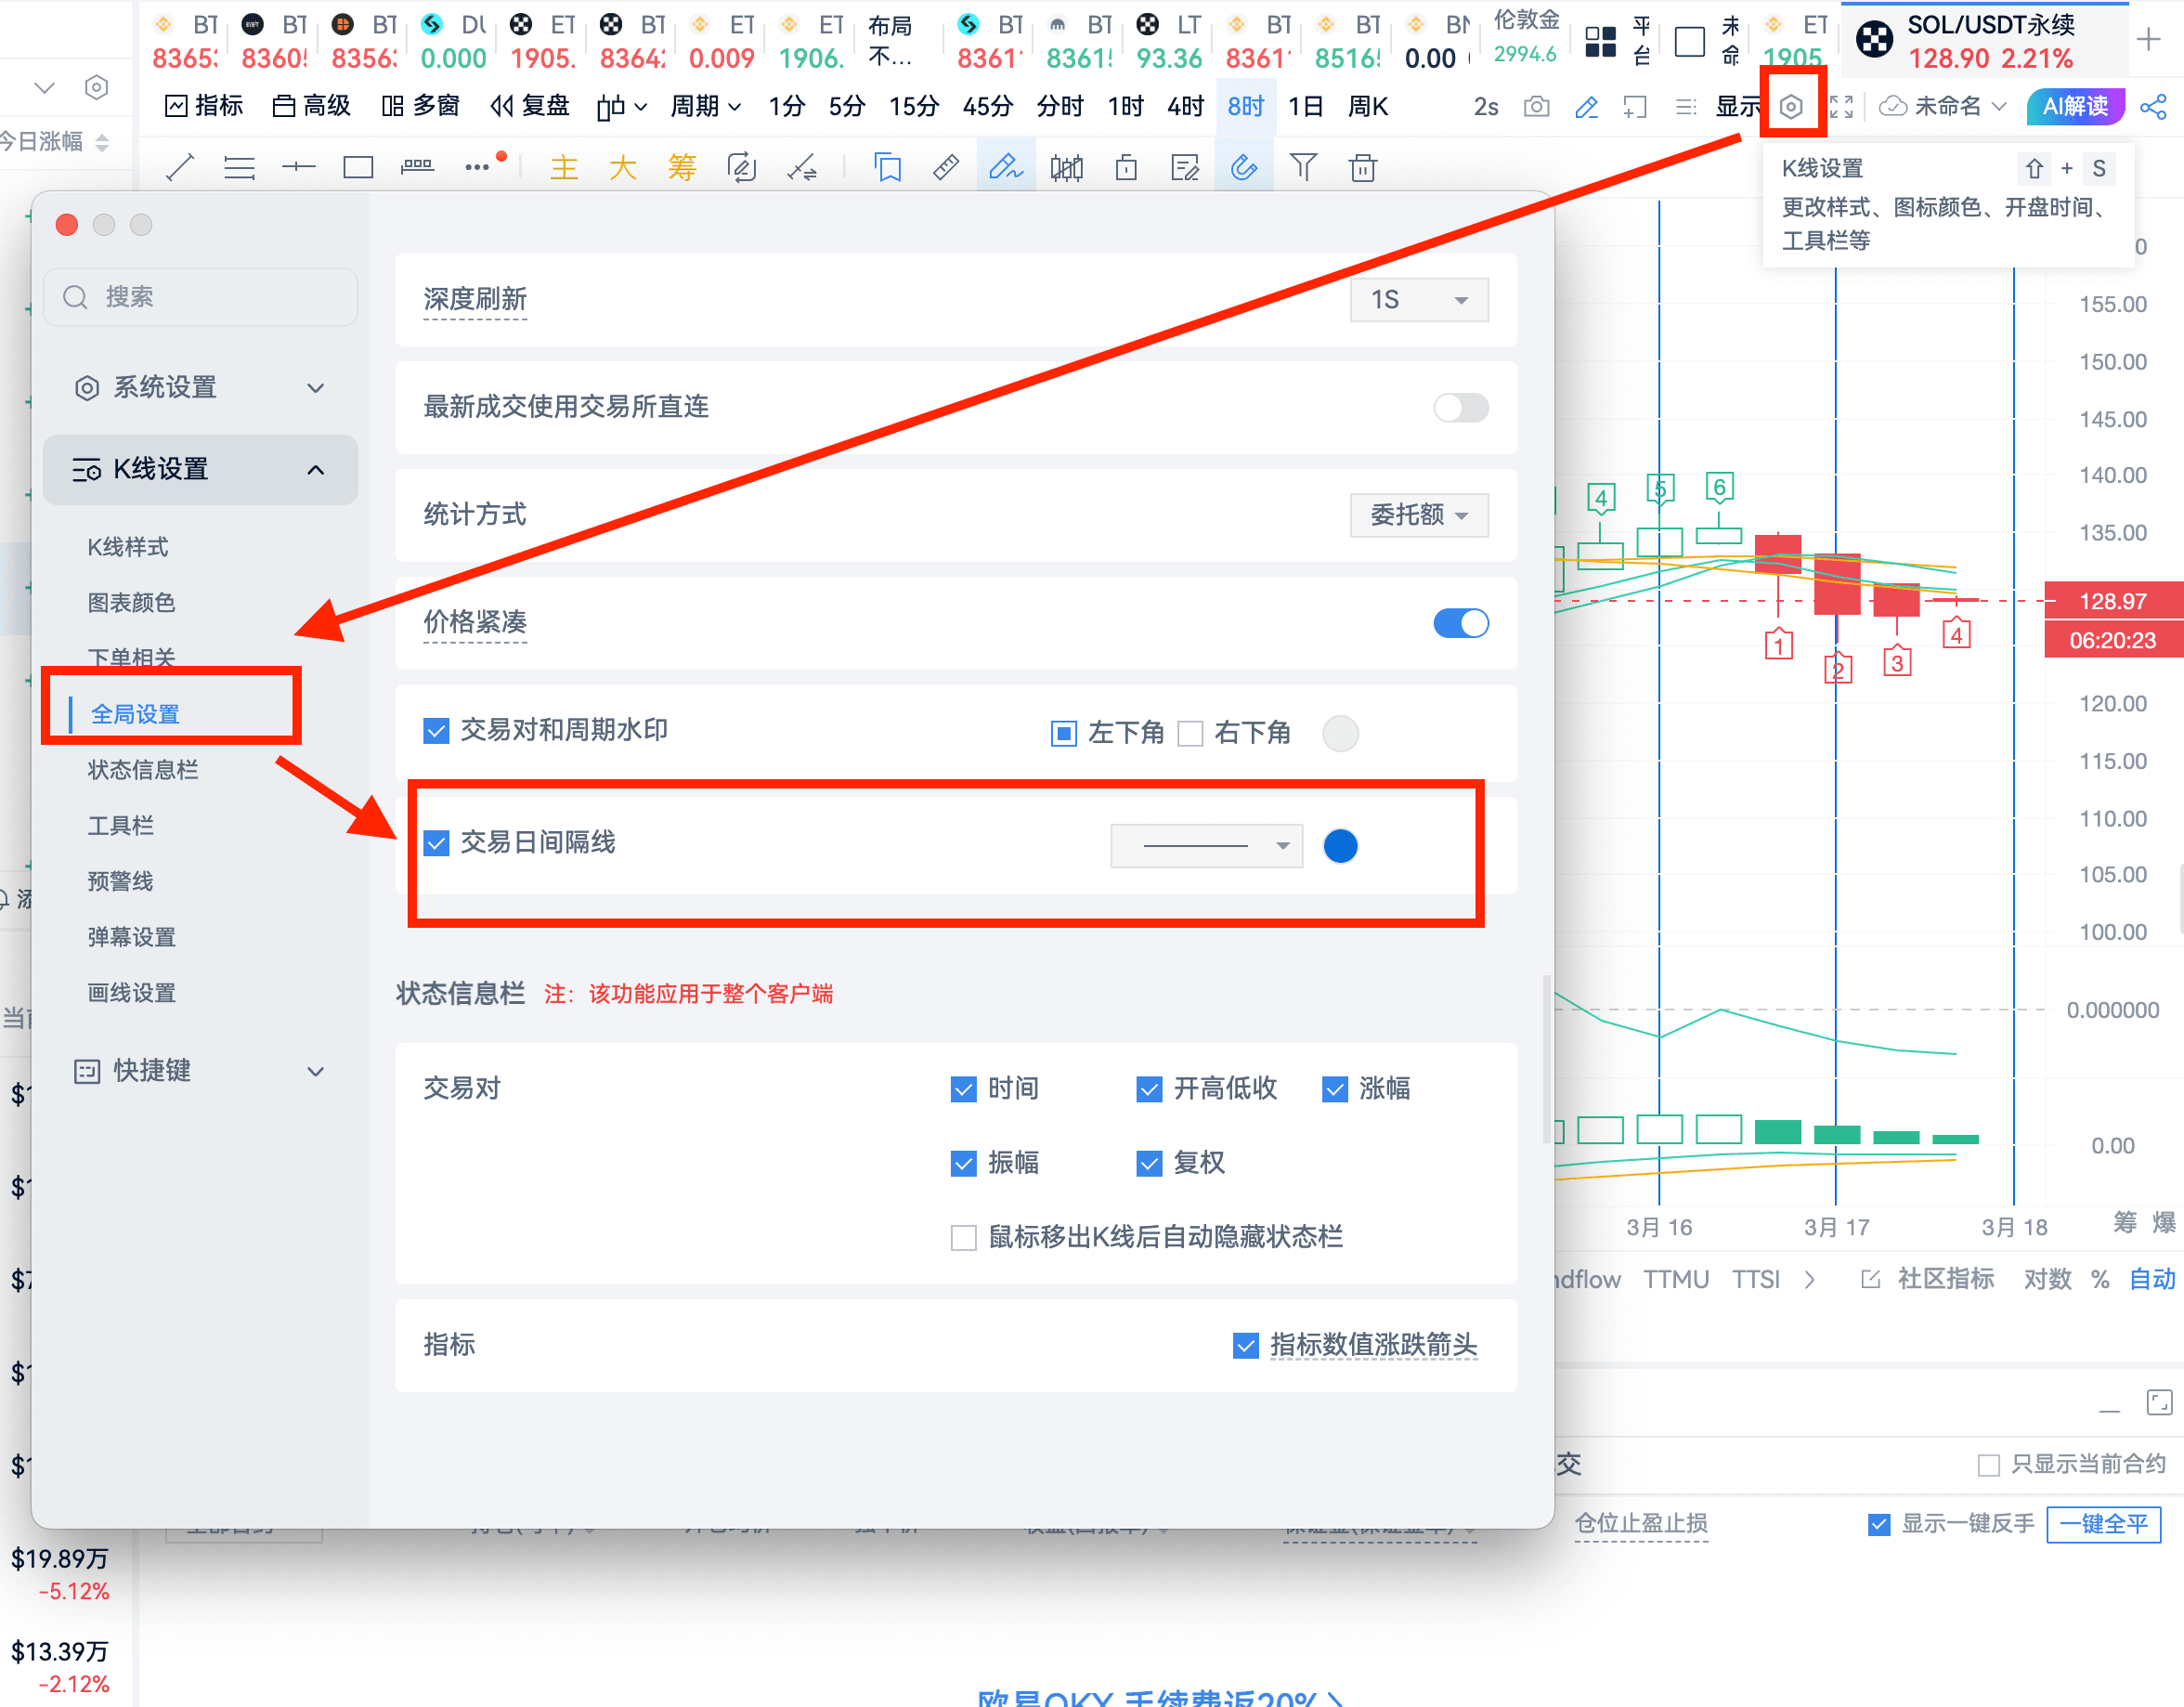Click the 主 indicator icon
The image size is (2184, 1707).
coord(564,167)
